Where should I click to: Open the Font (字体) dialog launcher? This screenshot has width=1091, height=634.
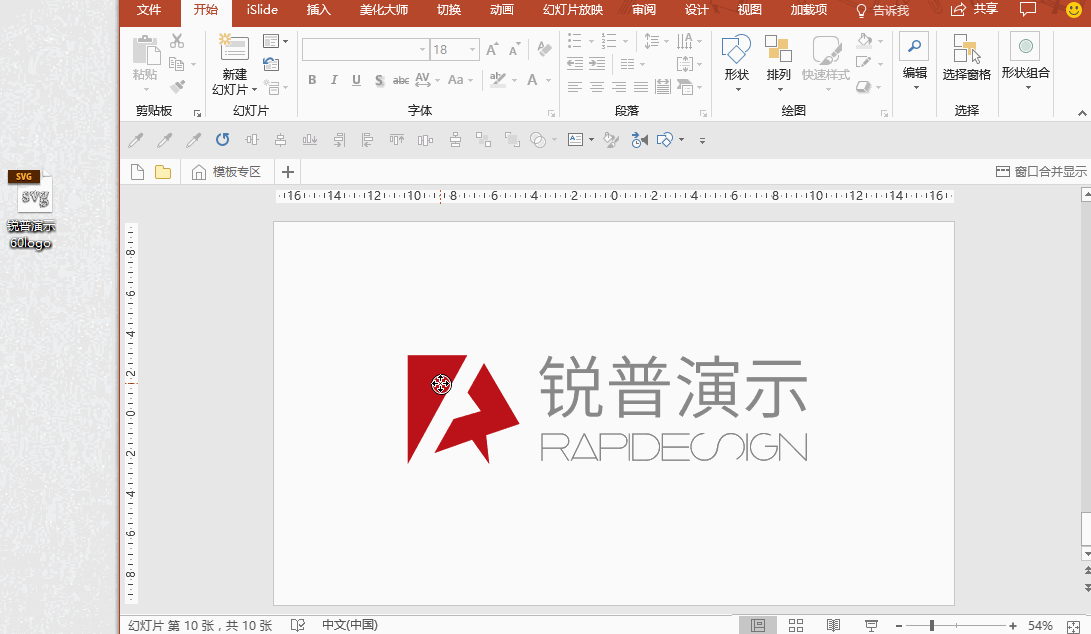tap(551, 113)
